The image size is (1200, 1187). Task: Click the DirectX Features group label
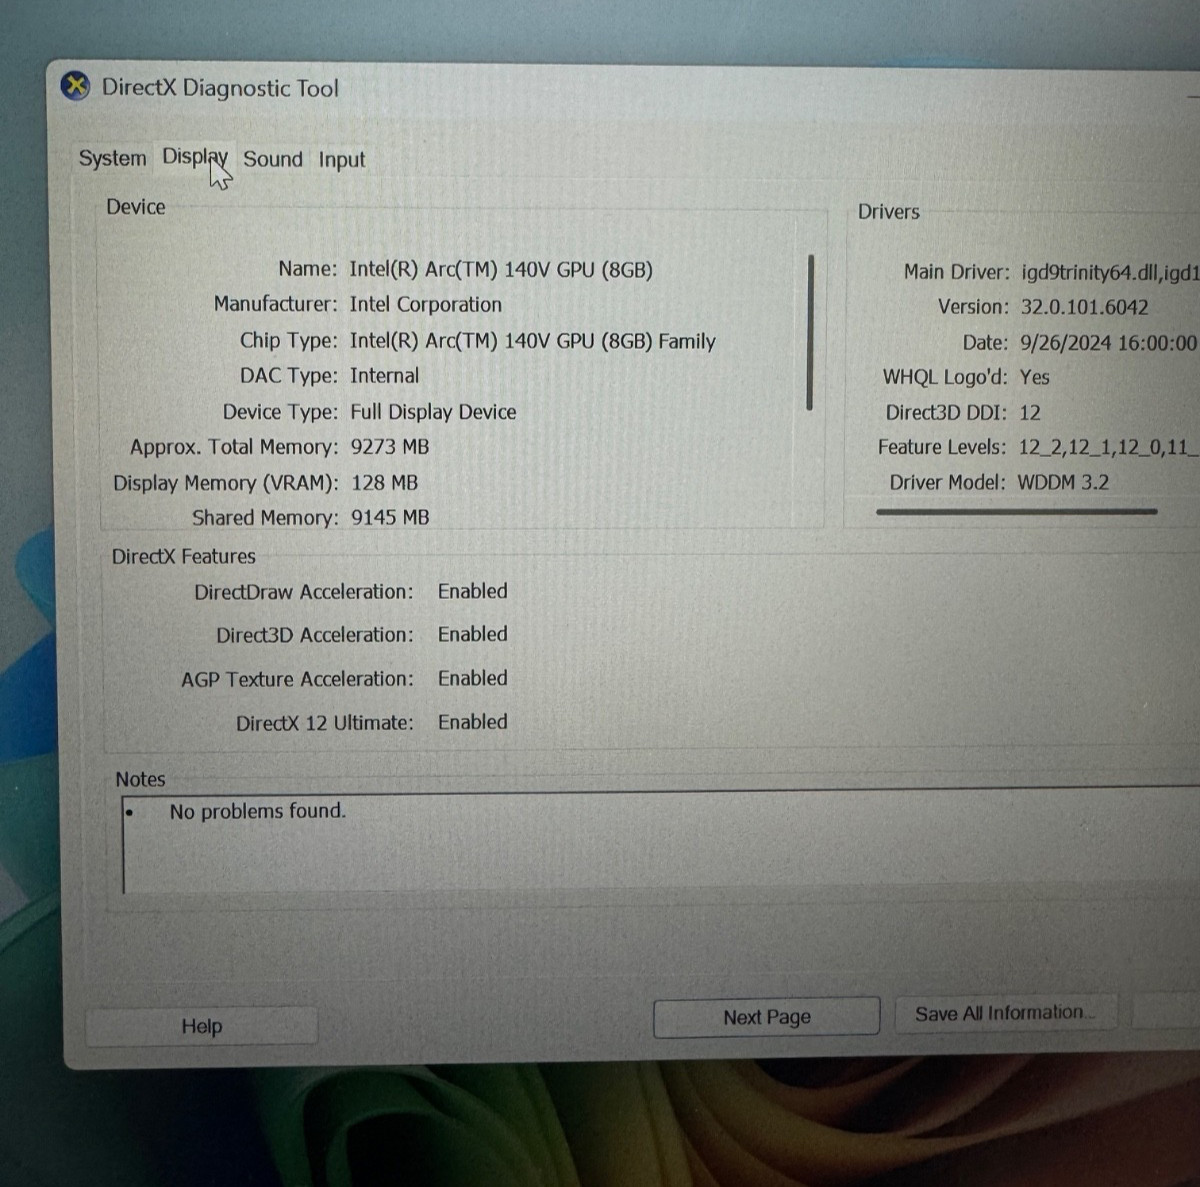pos(184,557)
